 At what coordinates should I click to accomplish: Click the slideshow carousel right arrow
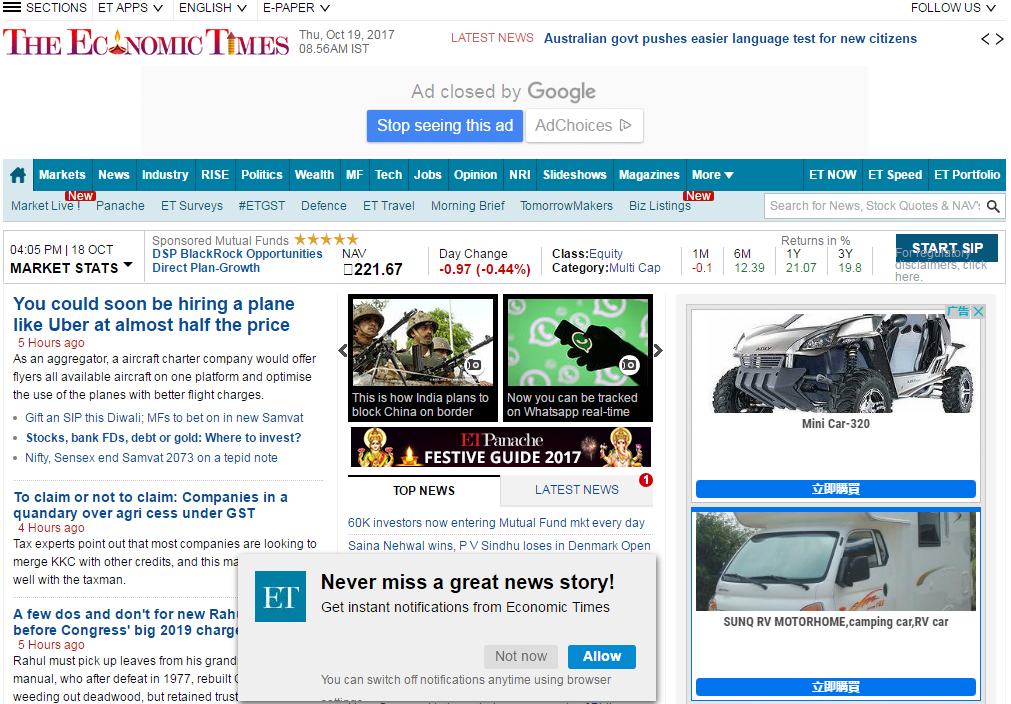[658, 350]
